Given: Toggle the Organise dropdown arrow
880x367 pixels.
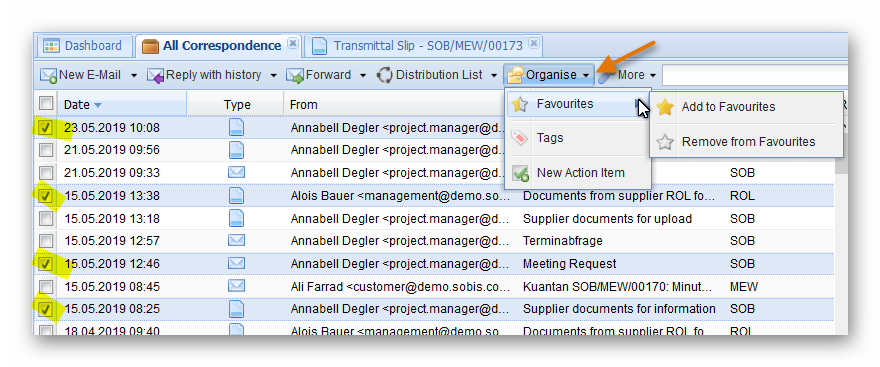Looking at the screenshot, I should click(585, 76).
